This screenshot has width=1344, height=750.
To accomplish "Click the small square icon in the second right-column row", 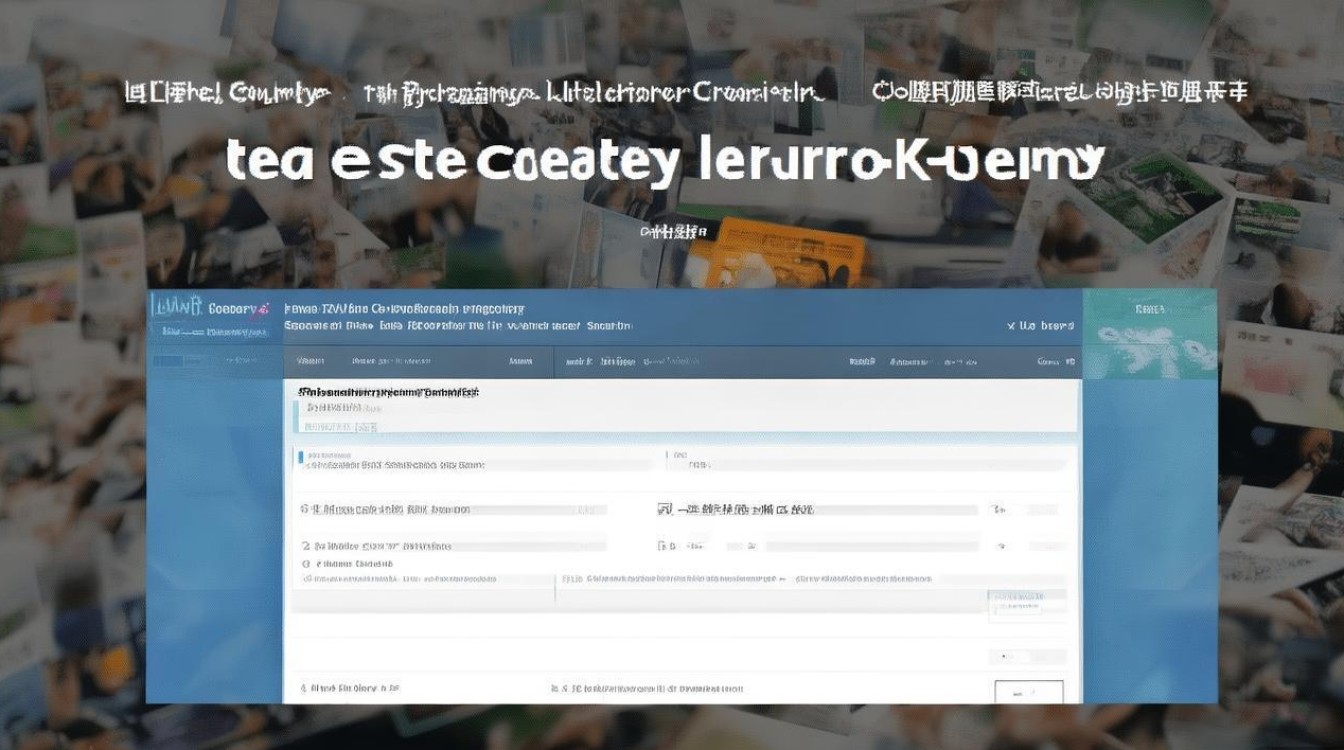I will pyautogui.click(x=661, y=546).
